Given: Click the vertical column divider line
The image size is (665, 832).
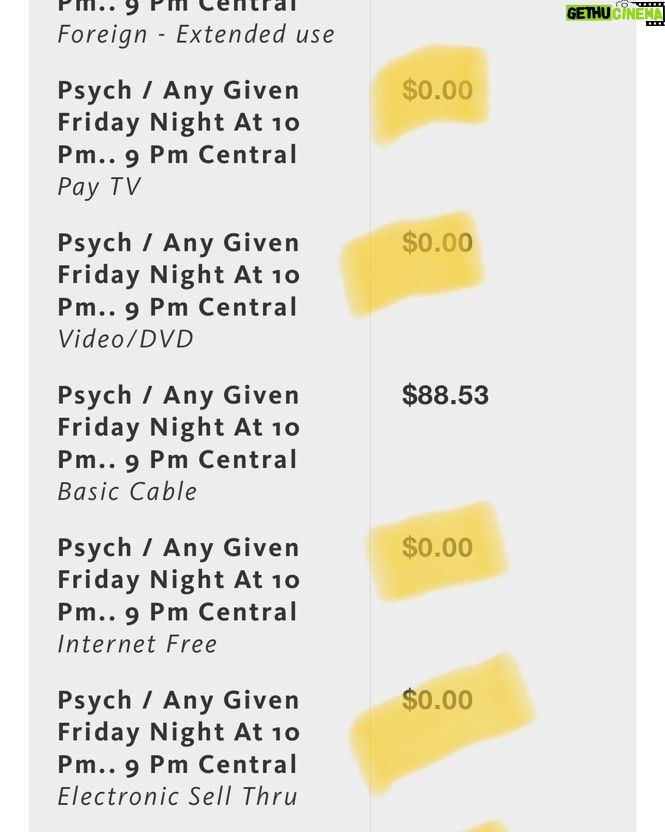Looking at the screenshot, I should (x=370, y=416).
